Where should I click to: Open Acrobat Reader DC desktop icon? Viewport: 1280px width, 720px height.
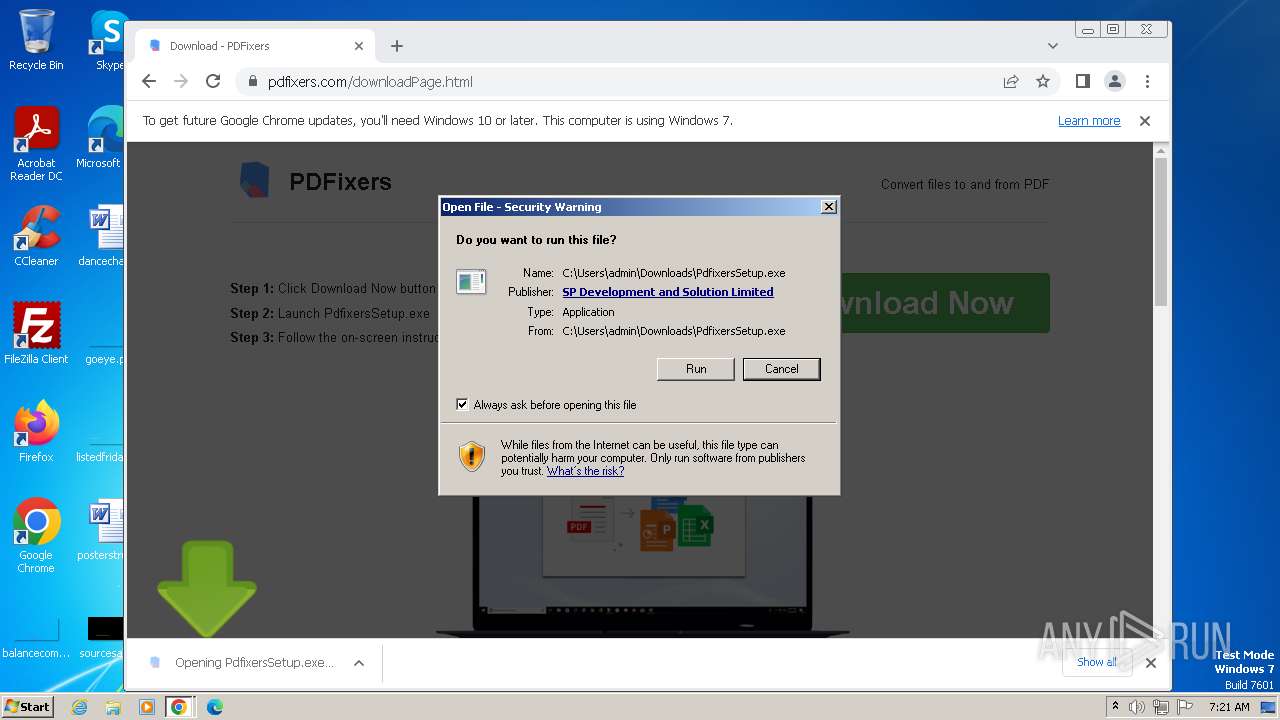[36, 144]
